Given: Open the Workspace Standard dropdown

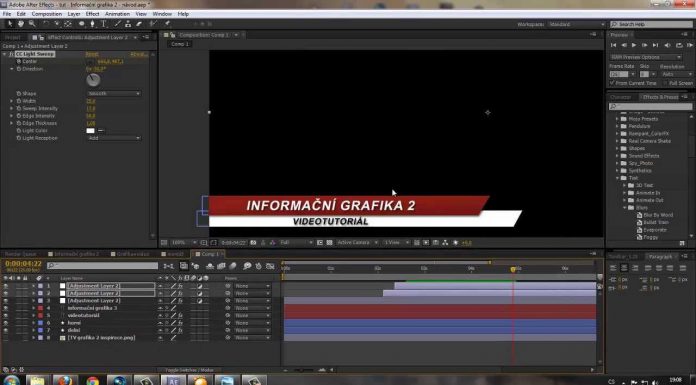Looking at the screenshot, I should click(x=577, y=24).
